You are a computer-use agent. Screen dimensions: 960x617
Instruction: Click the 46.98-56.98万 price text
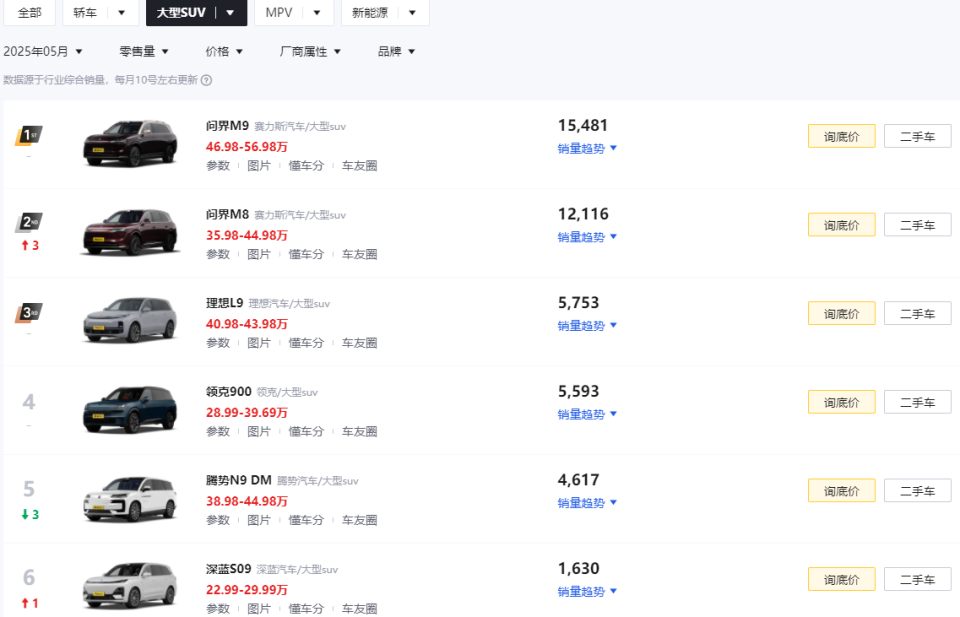pos(247,147)
